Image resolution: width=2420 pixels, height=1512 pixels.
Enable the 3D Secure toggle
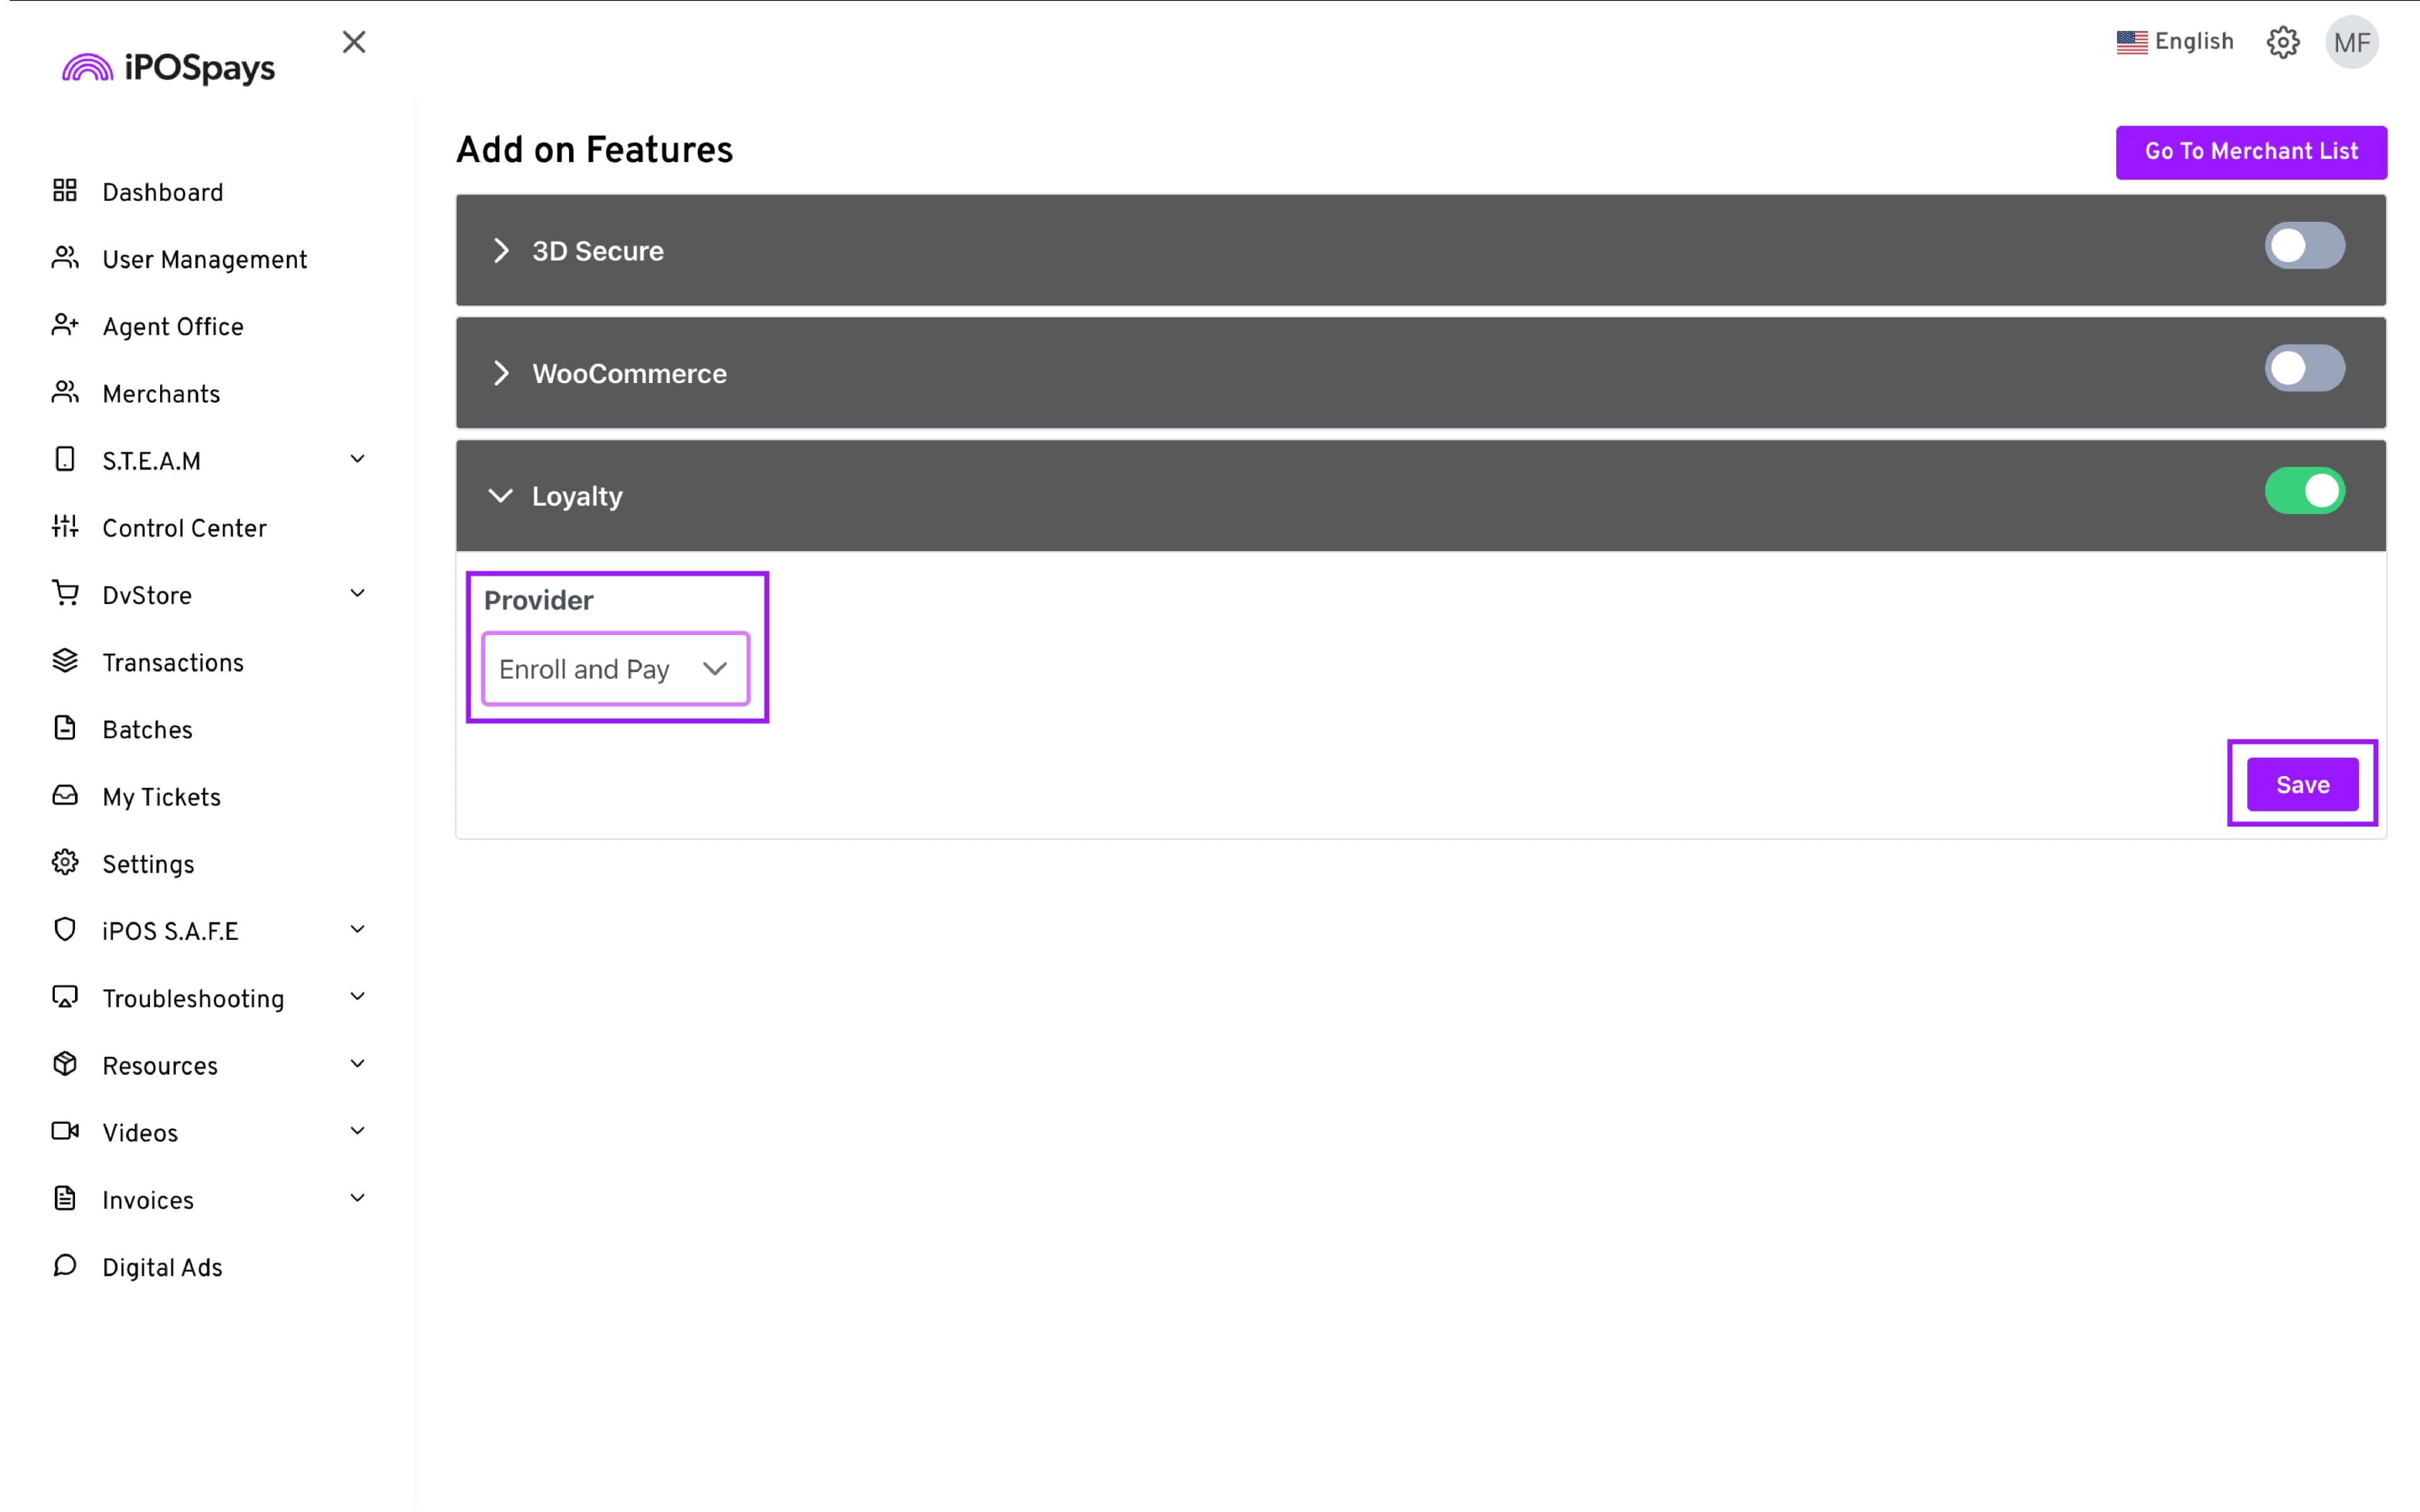[2304, 246]
